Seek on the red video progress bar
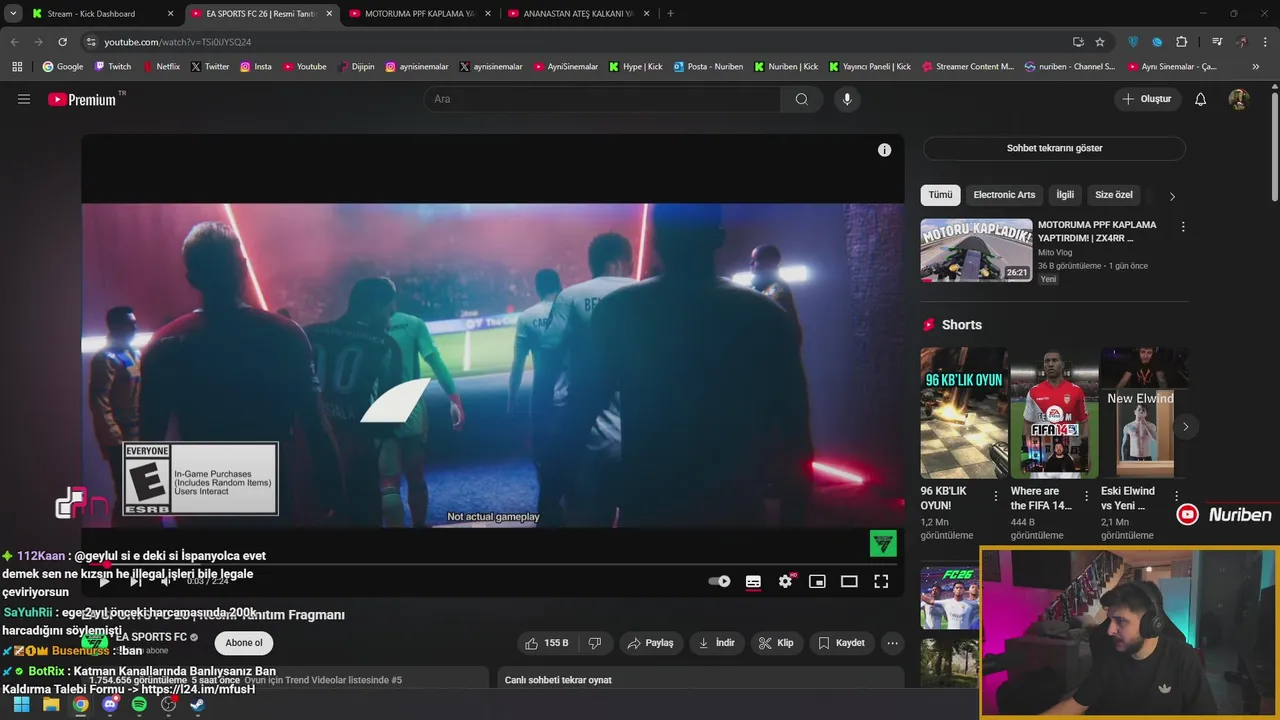The image size is (1280, 720). (x=492, y=564)
